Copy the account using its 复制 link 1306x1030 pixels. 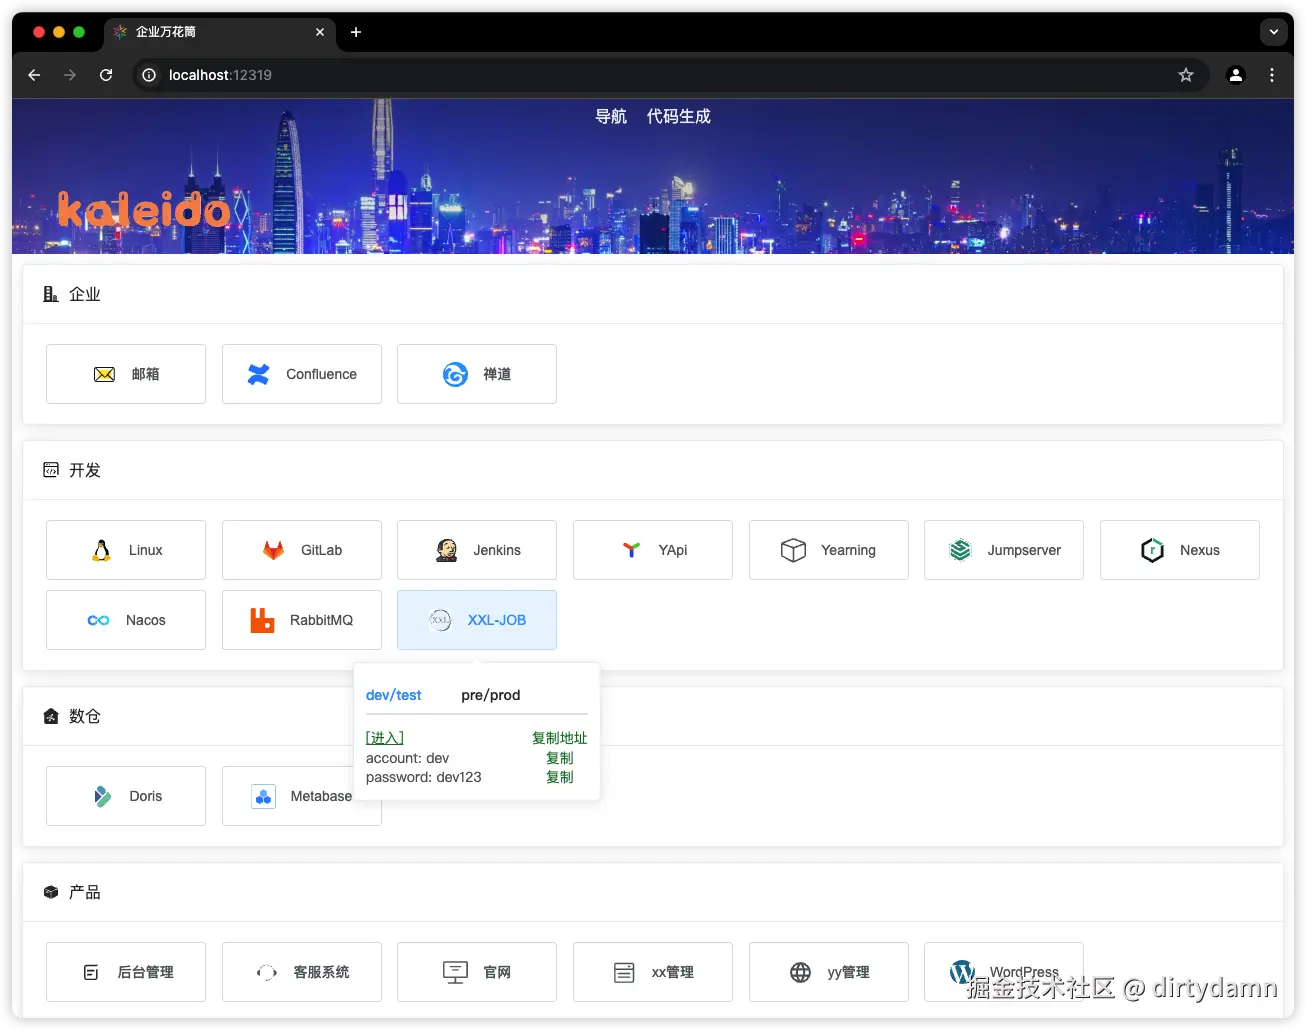point(560,758)
